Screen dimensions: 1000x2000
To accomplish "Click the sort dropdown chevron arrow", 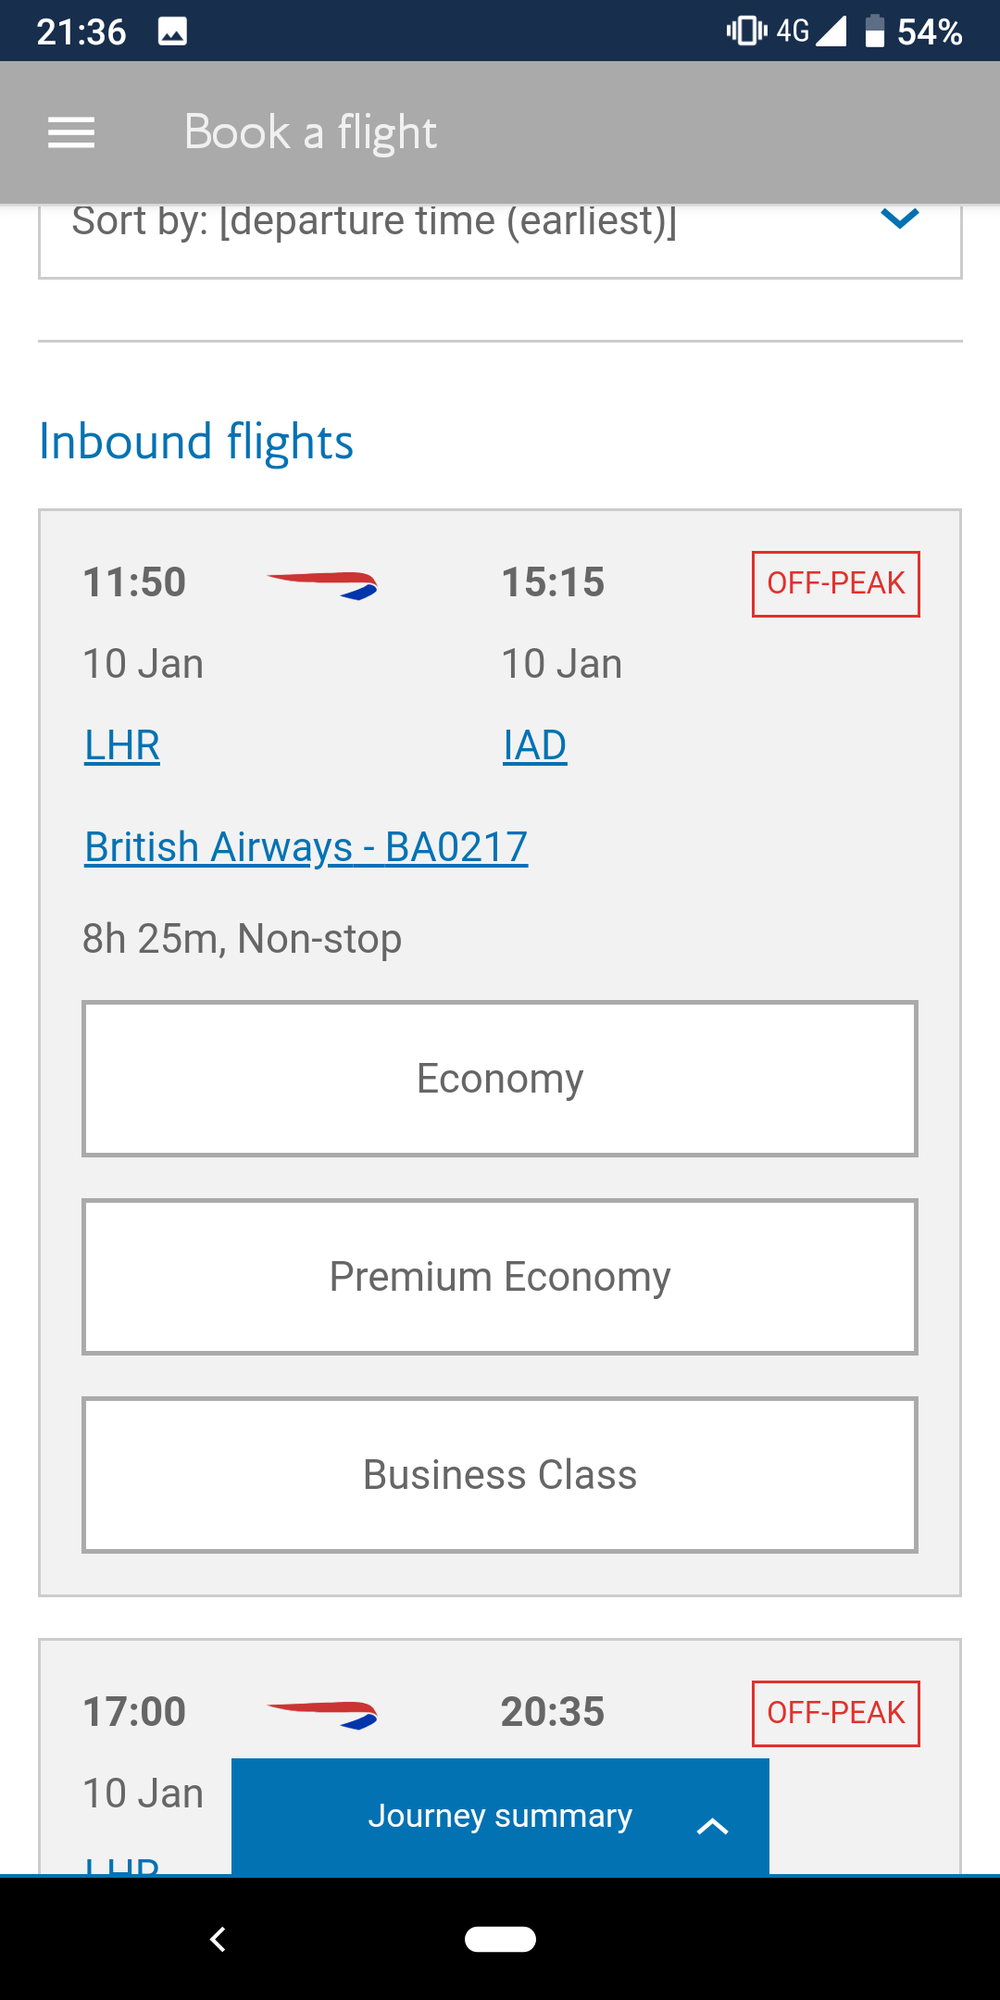I will click(900, 219).
